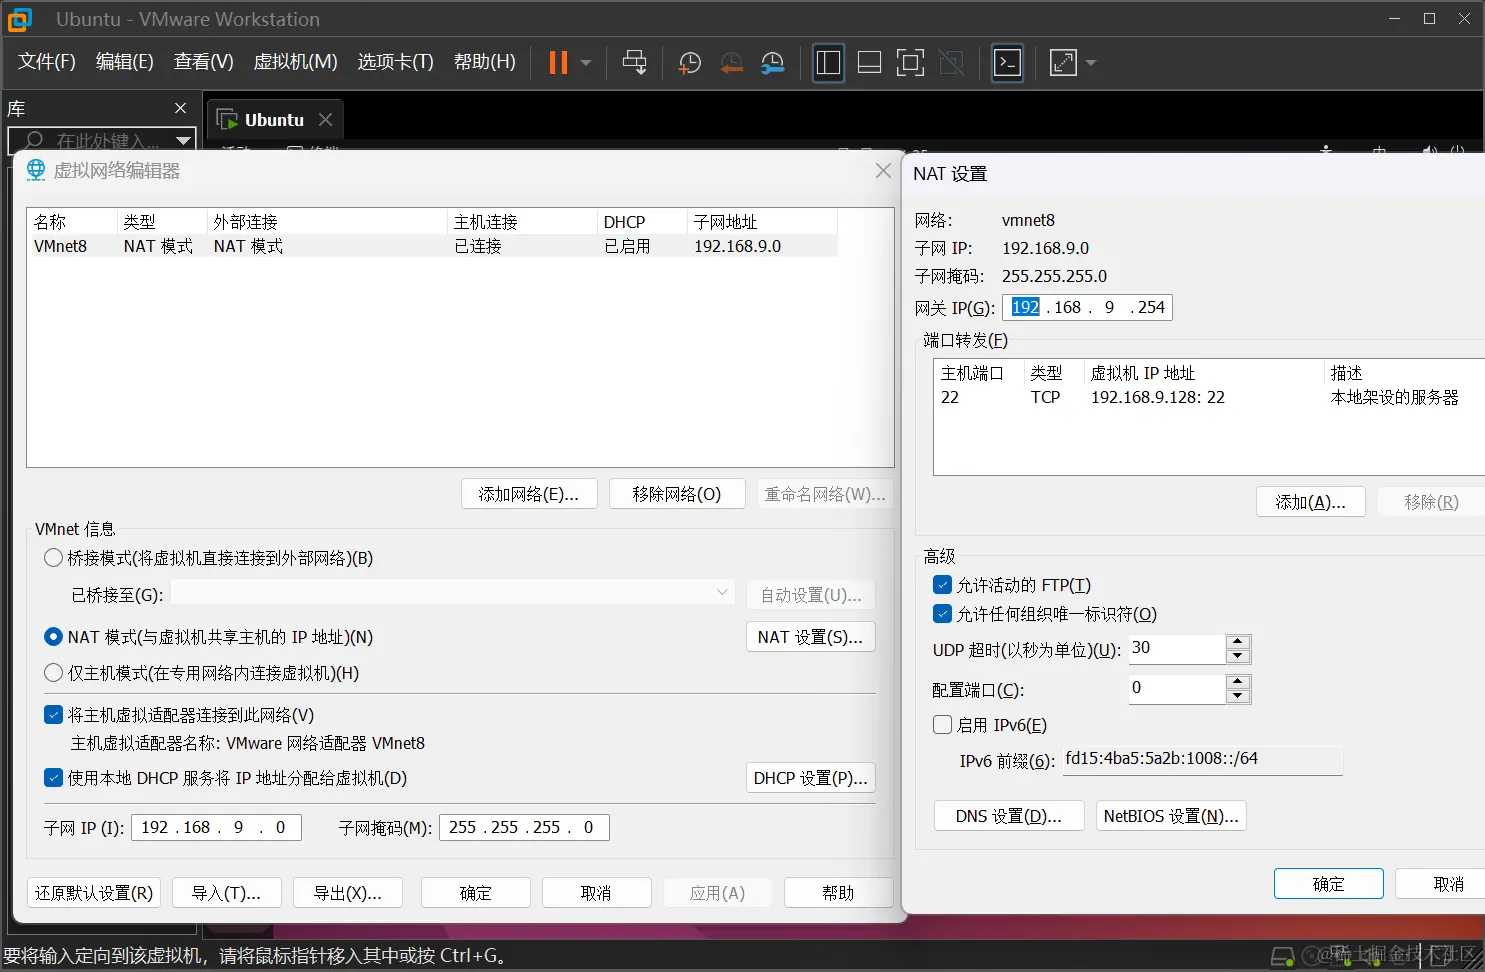Click the orange pause VM icon

pos(558,63)
